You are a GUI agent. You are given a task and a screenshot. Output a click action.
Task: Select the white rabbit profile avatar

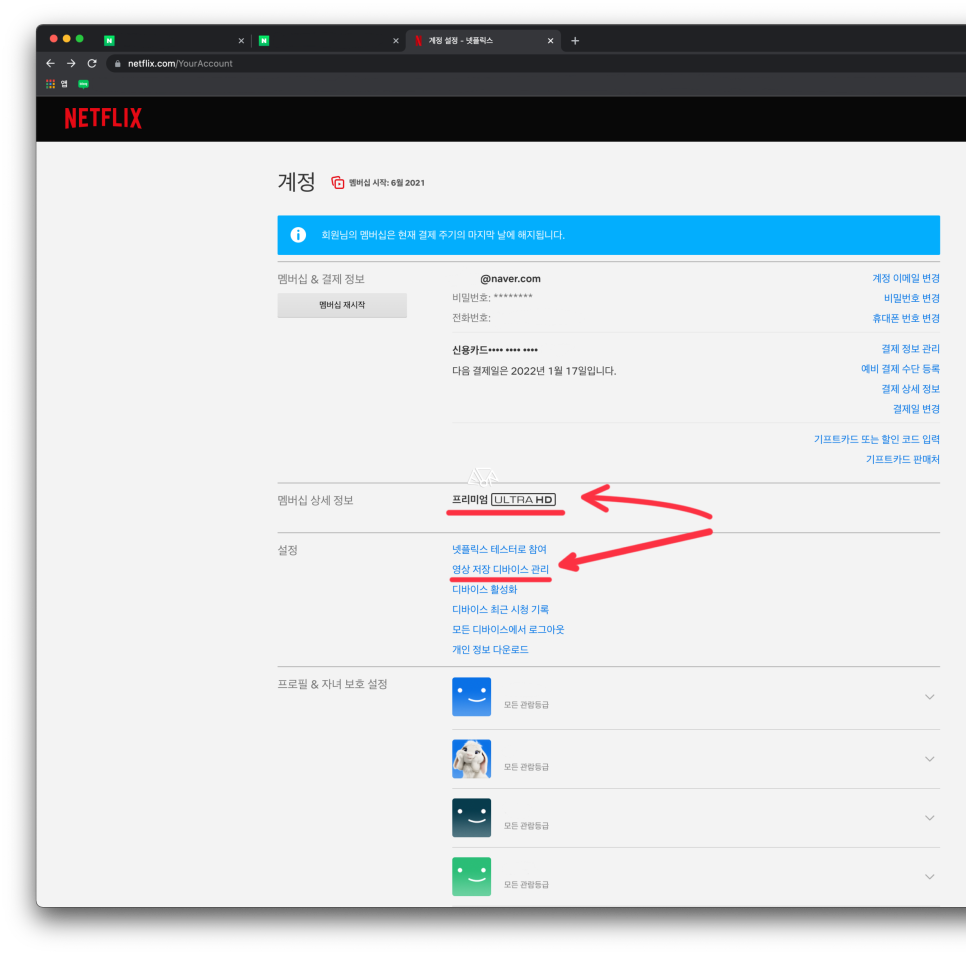pyautogui.click(x=471, y=759)
